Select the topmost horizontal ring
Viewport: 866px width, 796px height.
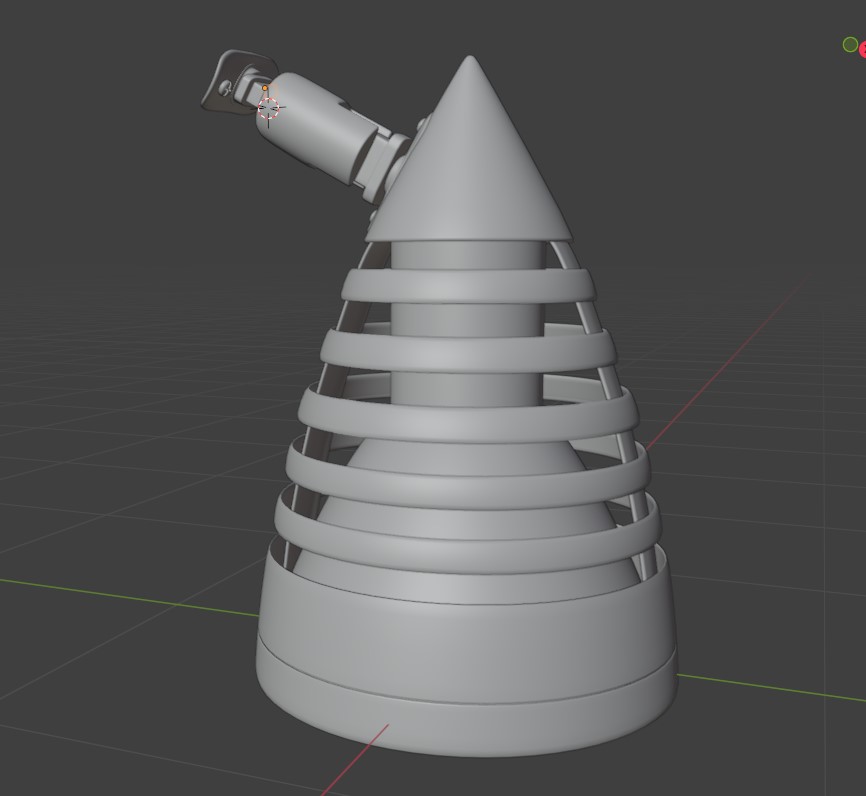pos(468,285)
